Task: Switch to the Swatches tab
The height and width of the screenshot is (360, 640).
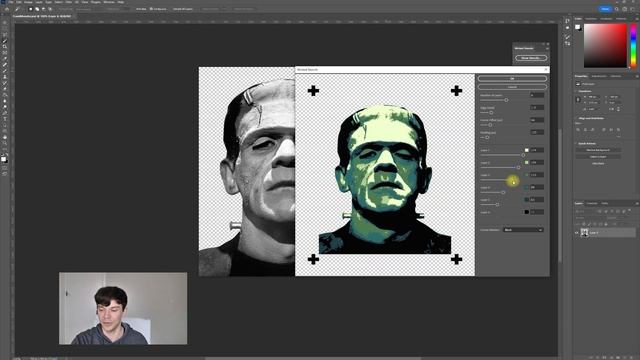Action: pyautogui.click(x=591, y=19)
